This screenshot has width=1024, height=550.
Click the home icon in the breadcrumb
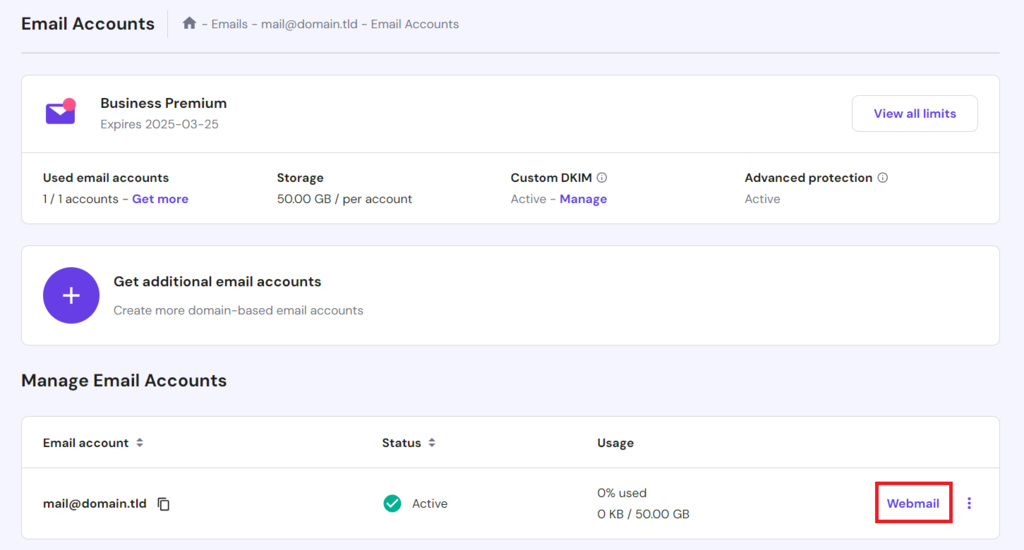(189, 23)
